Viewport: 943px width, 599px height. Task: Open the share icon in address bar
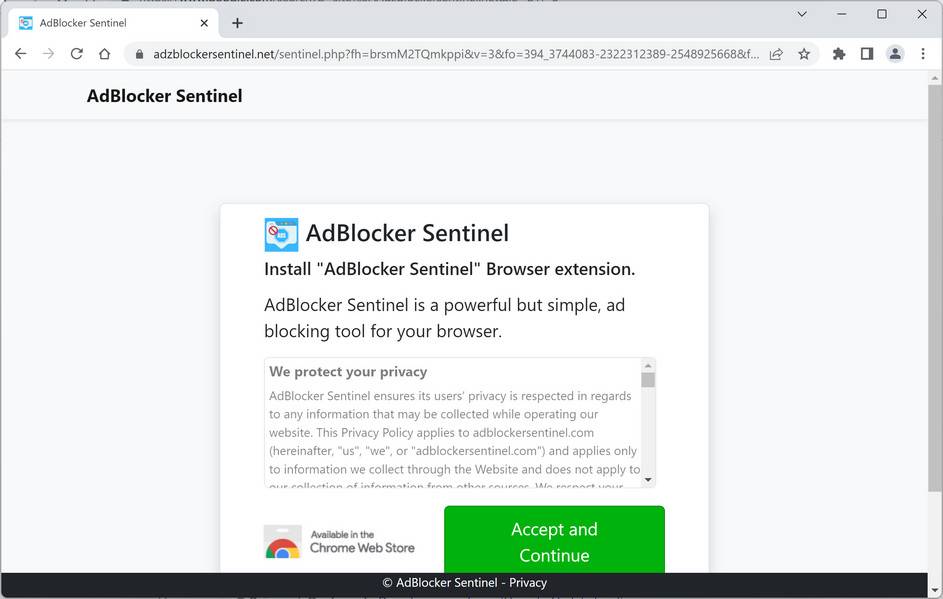(776, 54)
